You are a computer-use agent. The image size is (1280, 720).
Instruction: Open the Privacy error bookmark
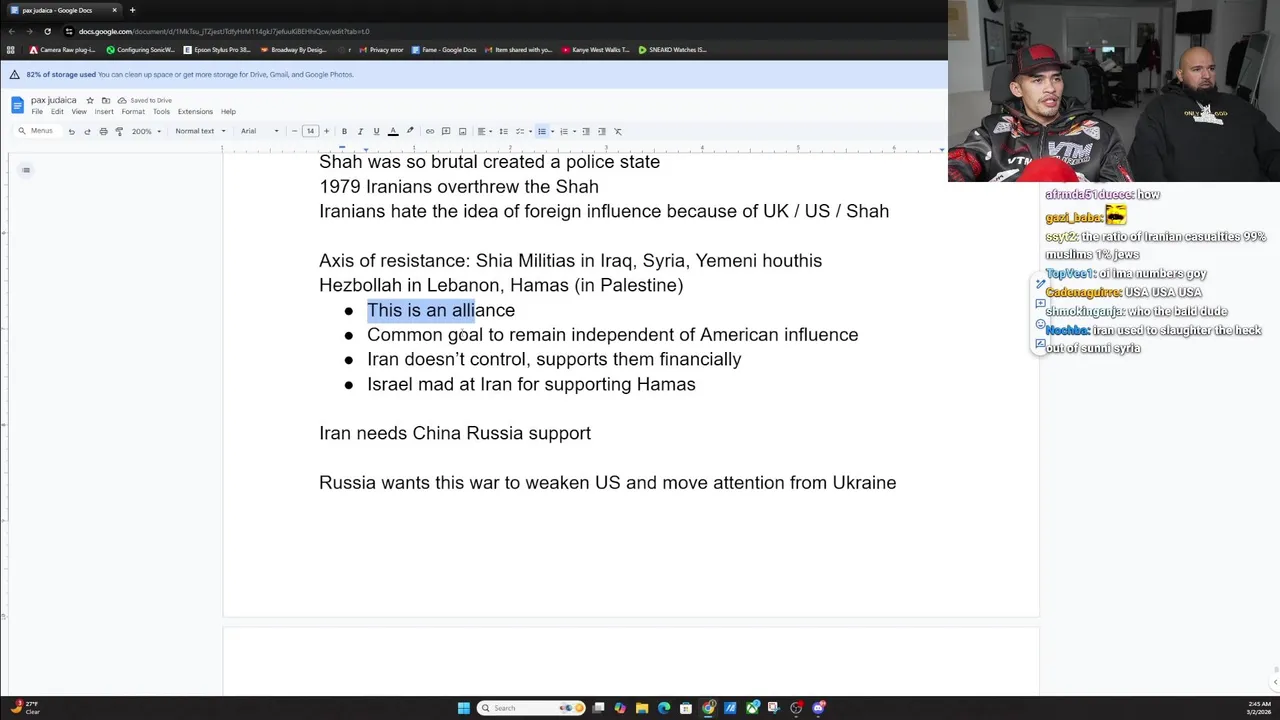coord(381,50)
